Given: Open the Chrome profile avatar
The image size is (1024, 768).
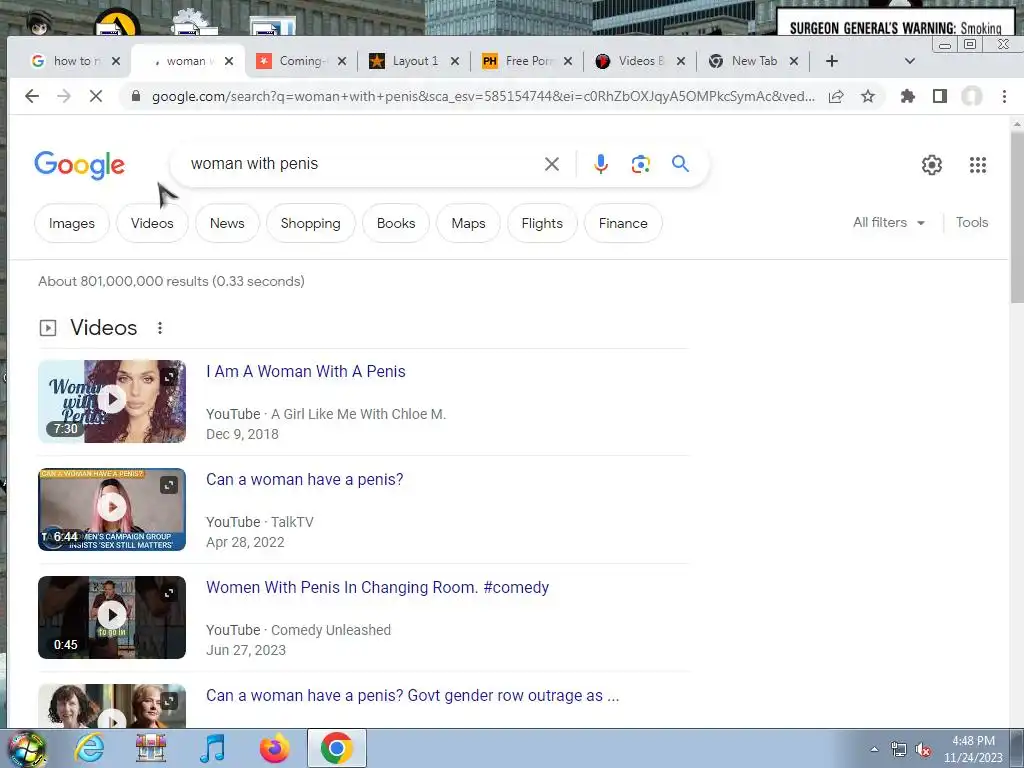Looking at the screenshot, I should pyautogui.click(x=971, y=97).
